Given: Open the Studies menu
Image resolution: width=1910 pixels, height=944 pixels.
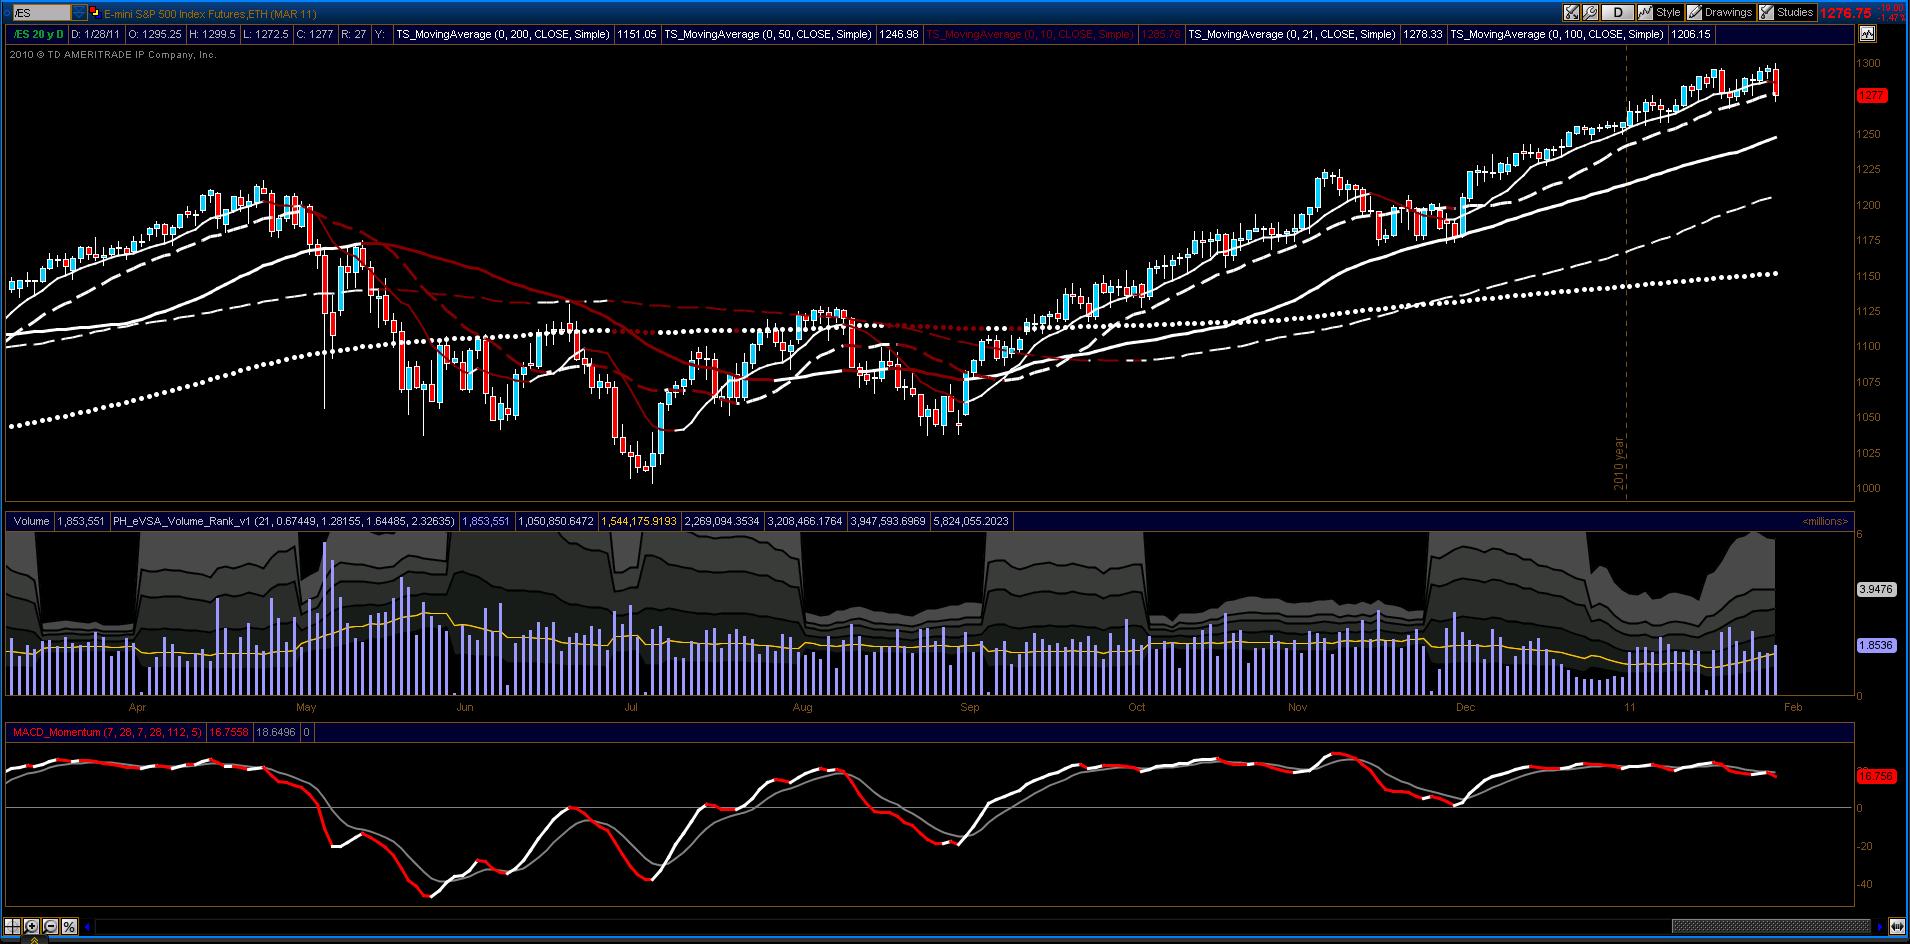Looking at the screenshot, I should click(x=1787, y=13).
